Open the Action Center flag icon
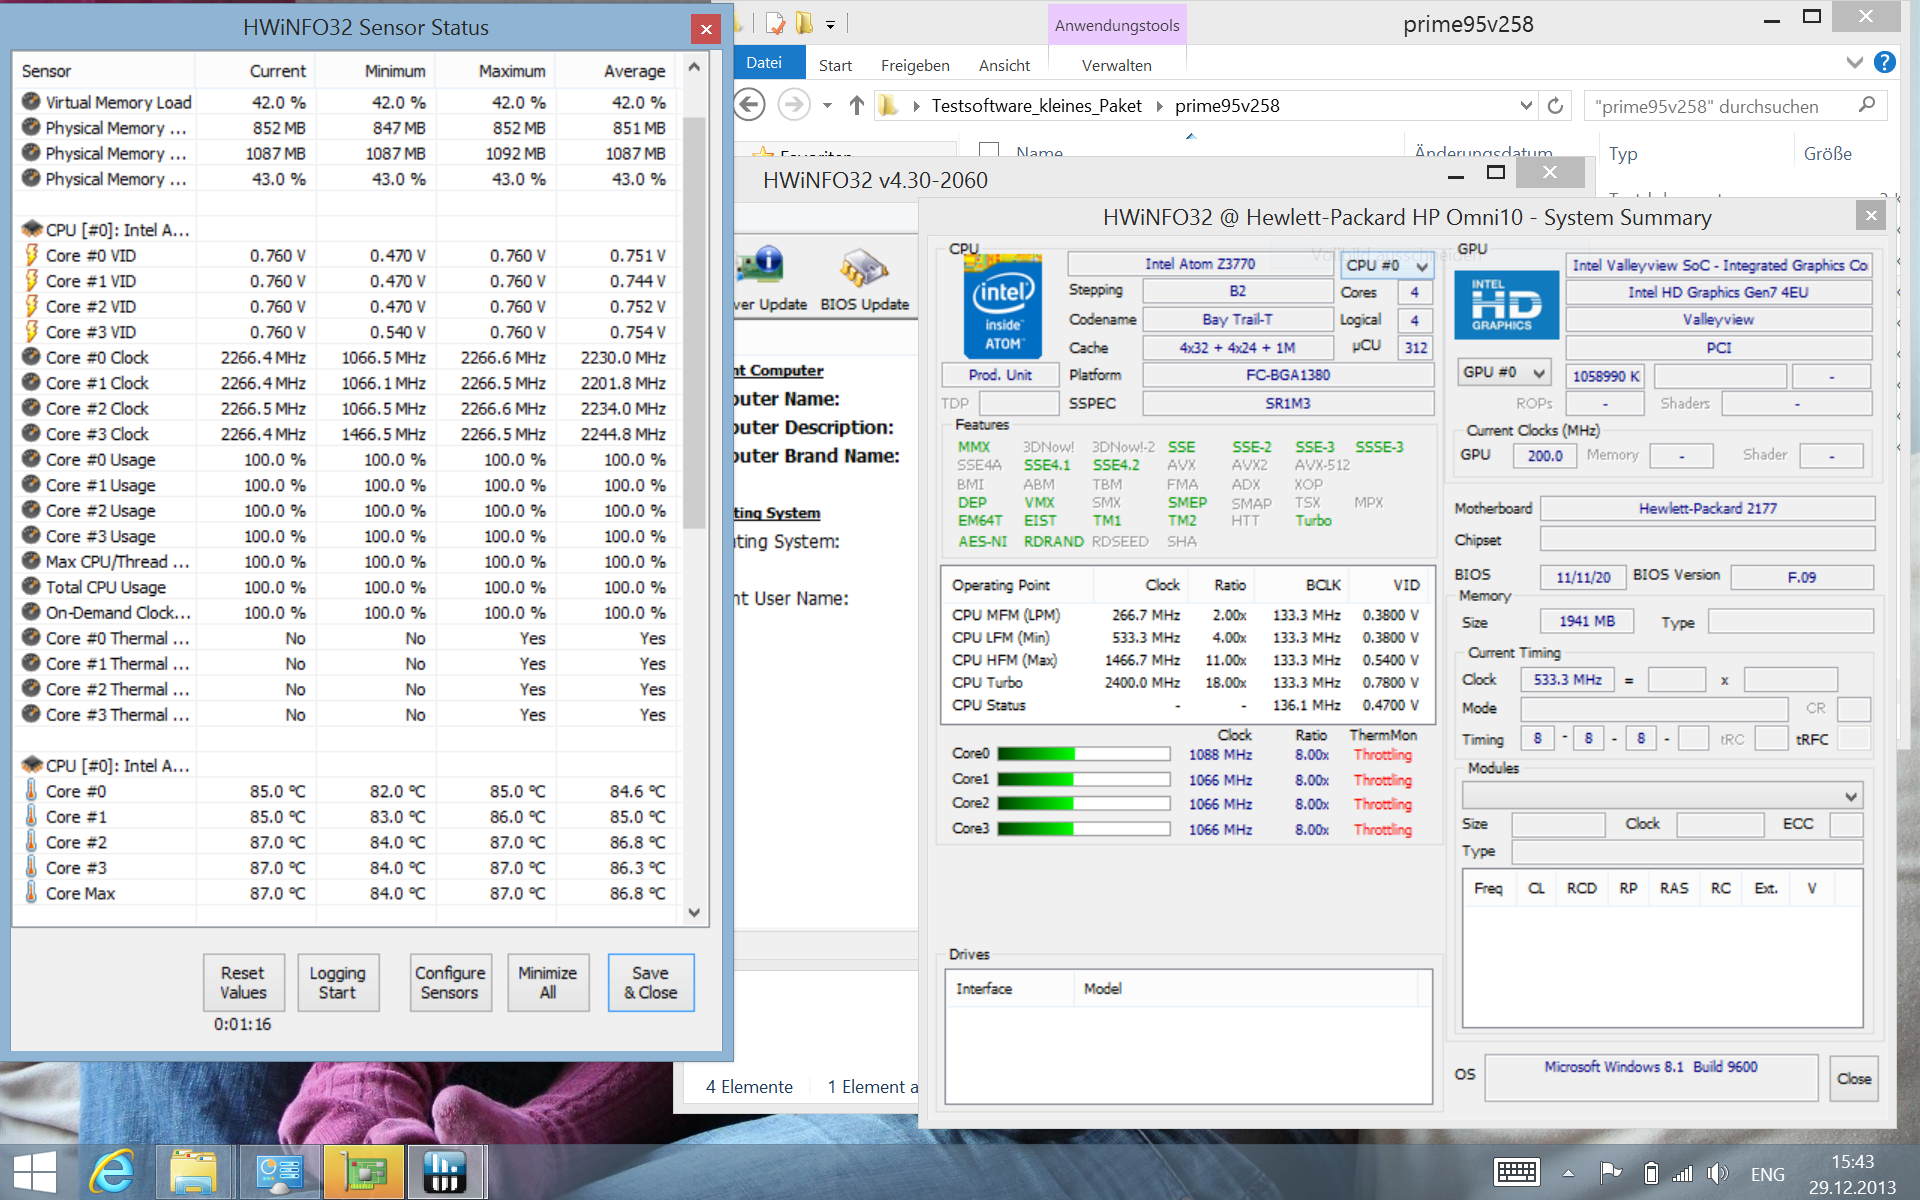Image resolution: width=1920 pixels, height=1200 pixels. [1610, 1172]
